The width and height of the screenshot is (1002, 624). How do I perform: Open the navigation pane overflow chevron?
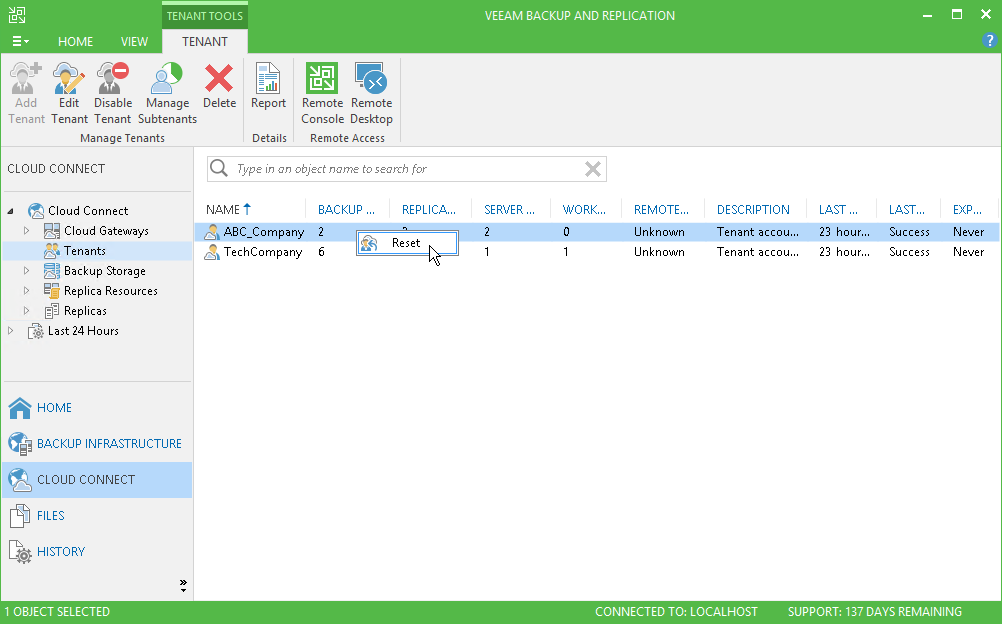click(183, 586)
